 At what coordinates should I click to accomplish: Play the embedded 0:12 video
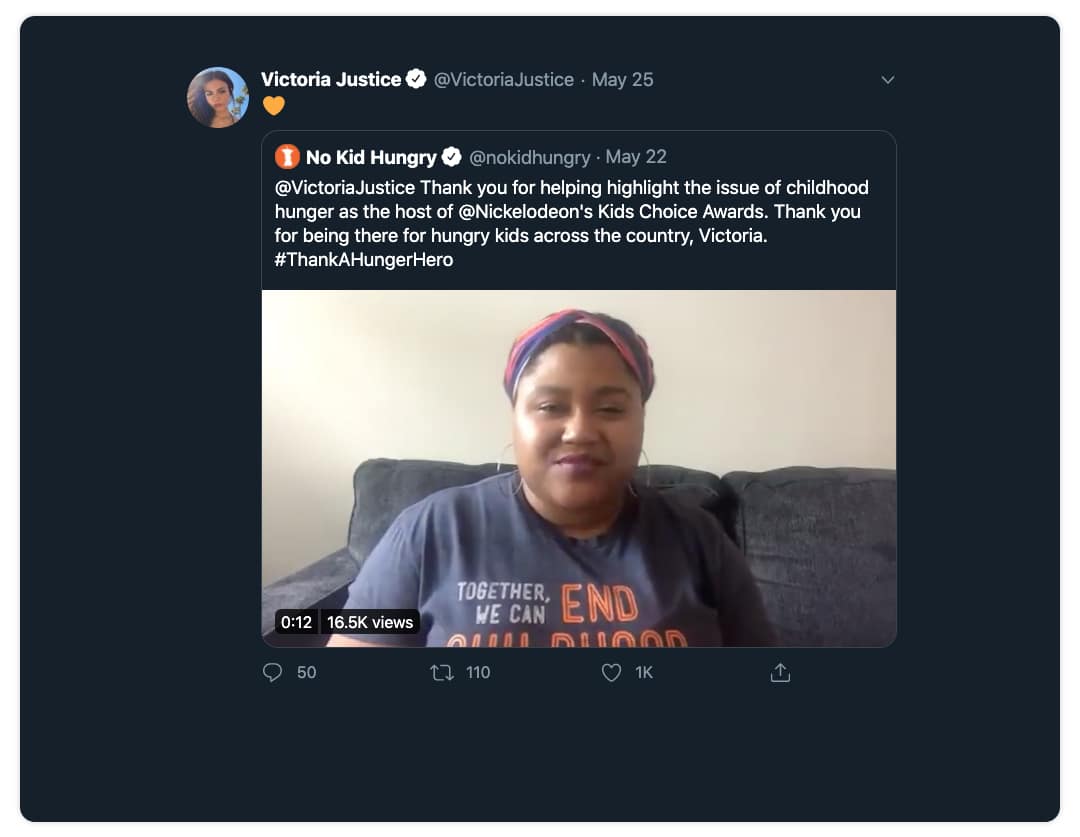tap(579, 468)
